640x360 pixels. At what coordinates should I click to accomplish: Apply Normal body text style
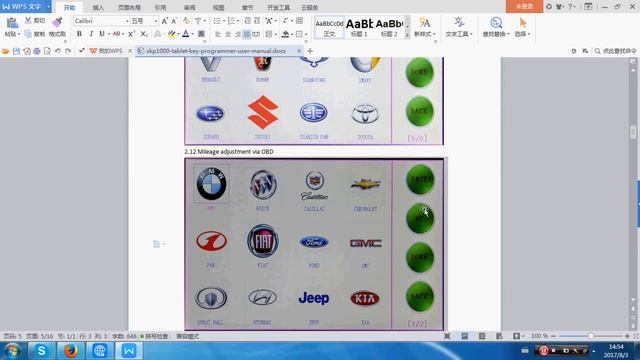pyautogui.click(x=329, y=28)
